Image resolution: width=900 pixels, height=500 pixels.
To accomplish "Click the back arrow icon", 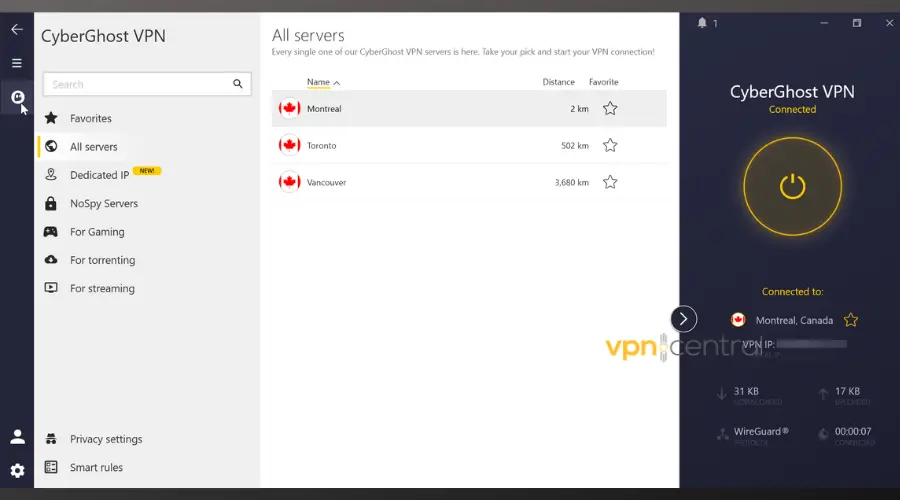I will tap(17, 29).
